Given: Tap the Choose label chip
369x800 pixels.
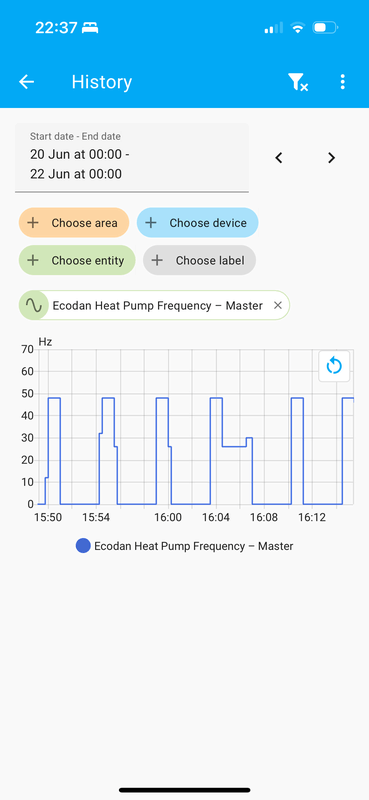Looking at the screenshot, I should tap(200, 260).
